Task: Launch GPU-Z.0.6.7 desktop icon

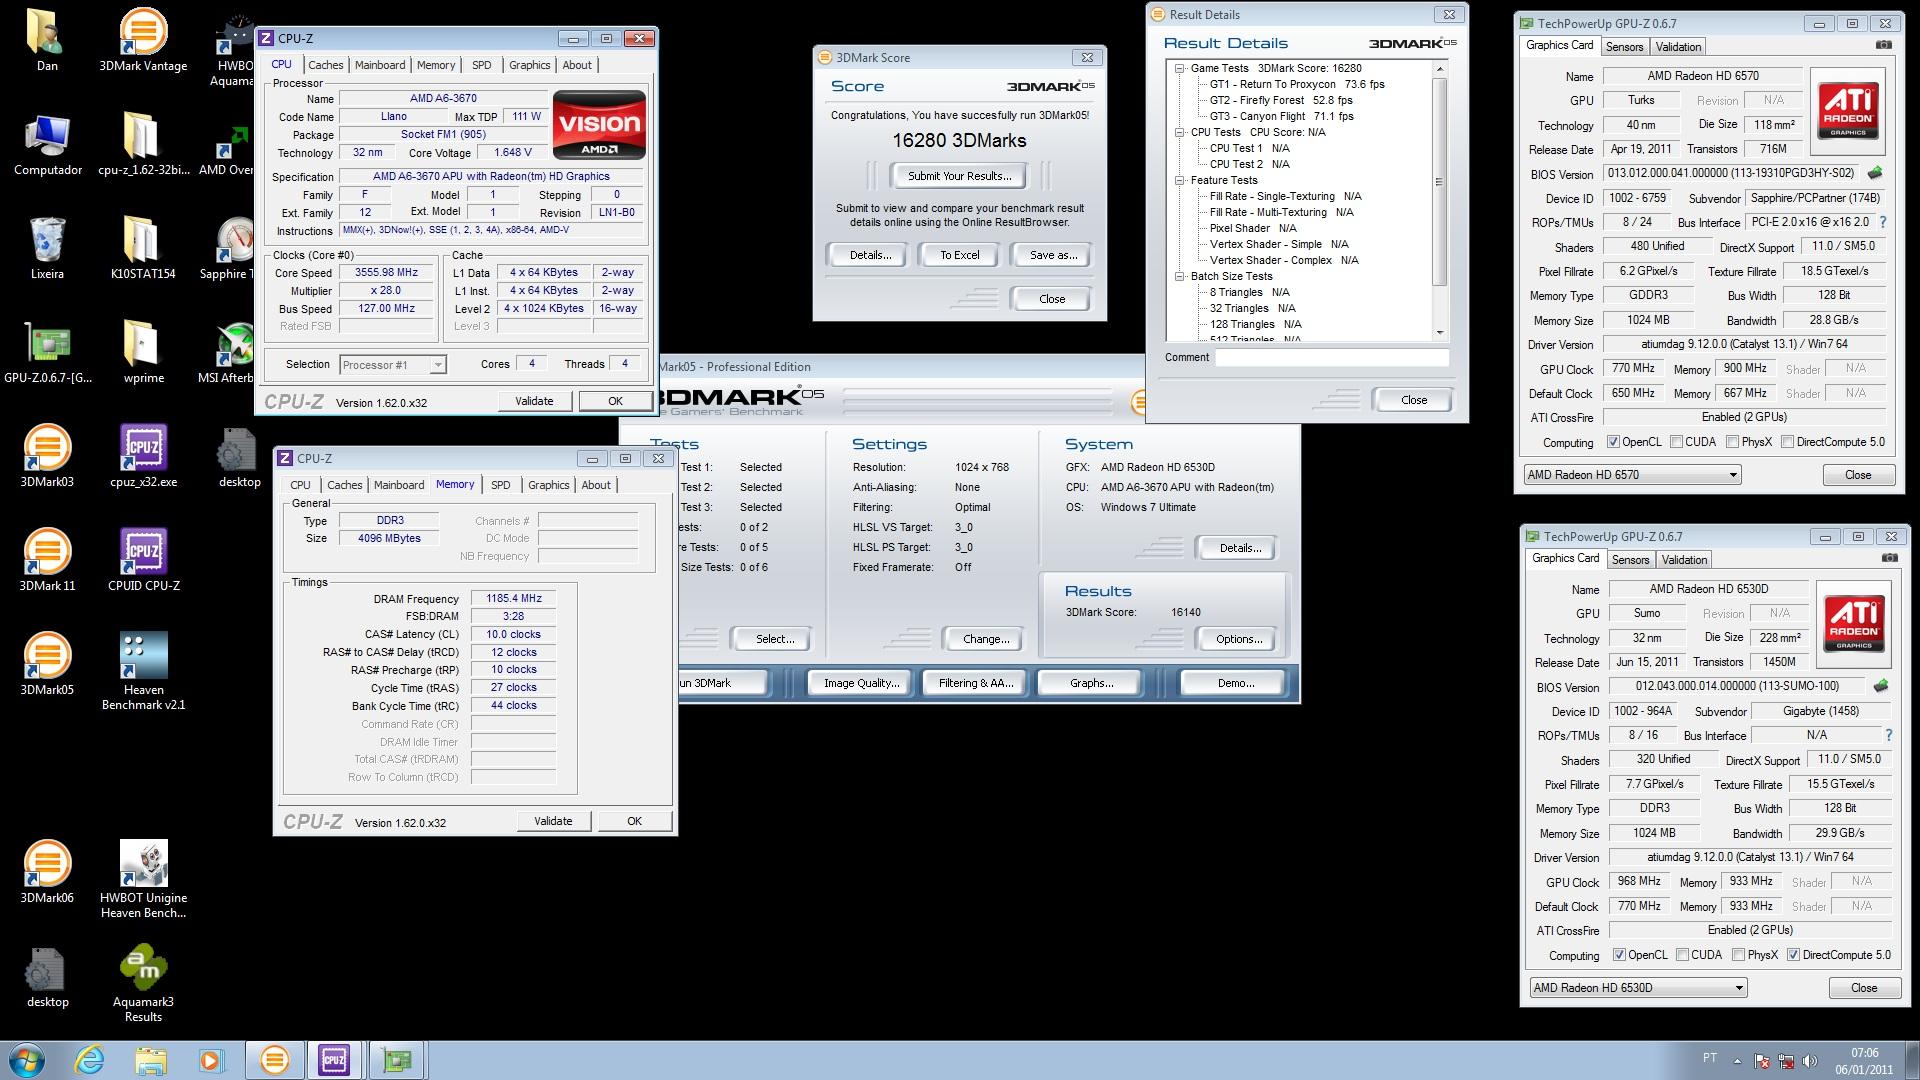Action: point(47,352)
